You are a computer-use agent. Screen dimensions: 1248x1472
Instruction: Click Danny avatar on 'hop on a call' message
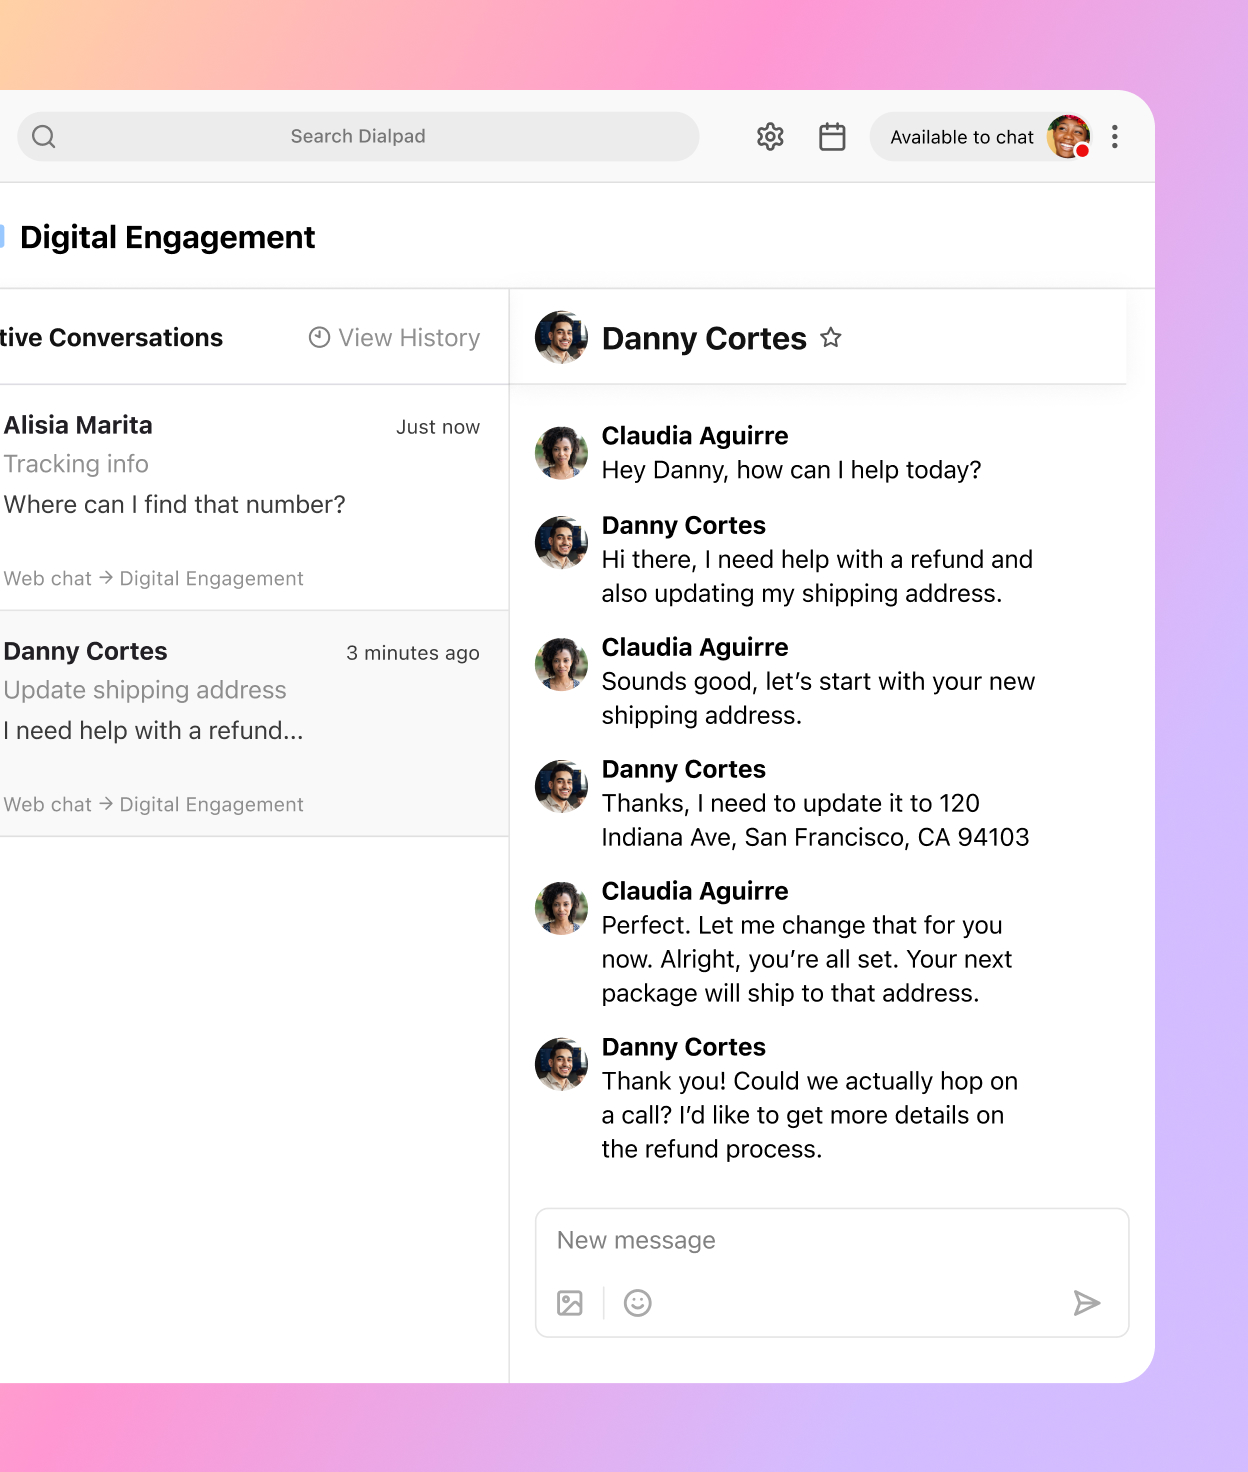561,1064
